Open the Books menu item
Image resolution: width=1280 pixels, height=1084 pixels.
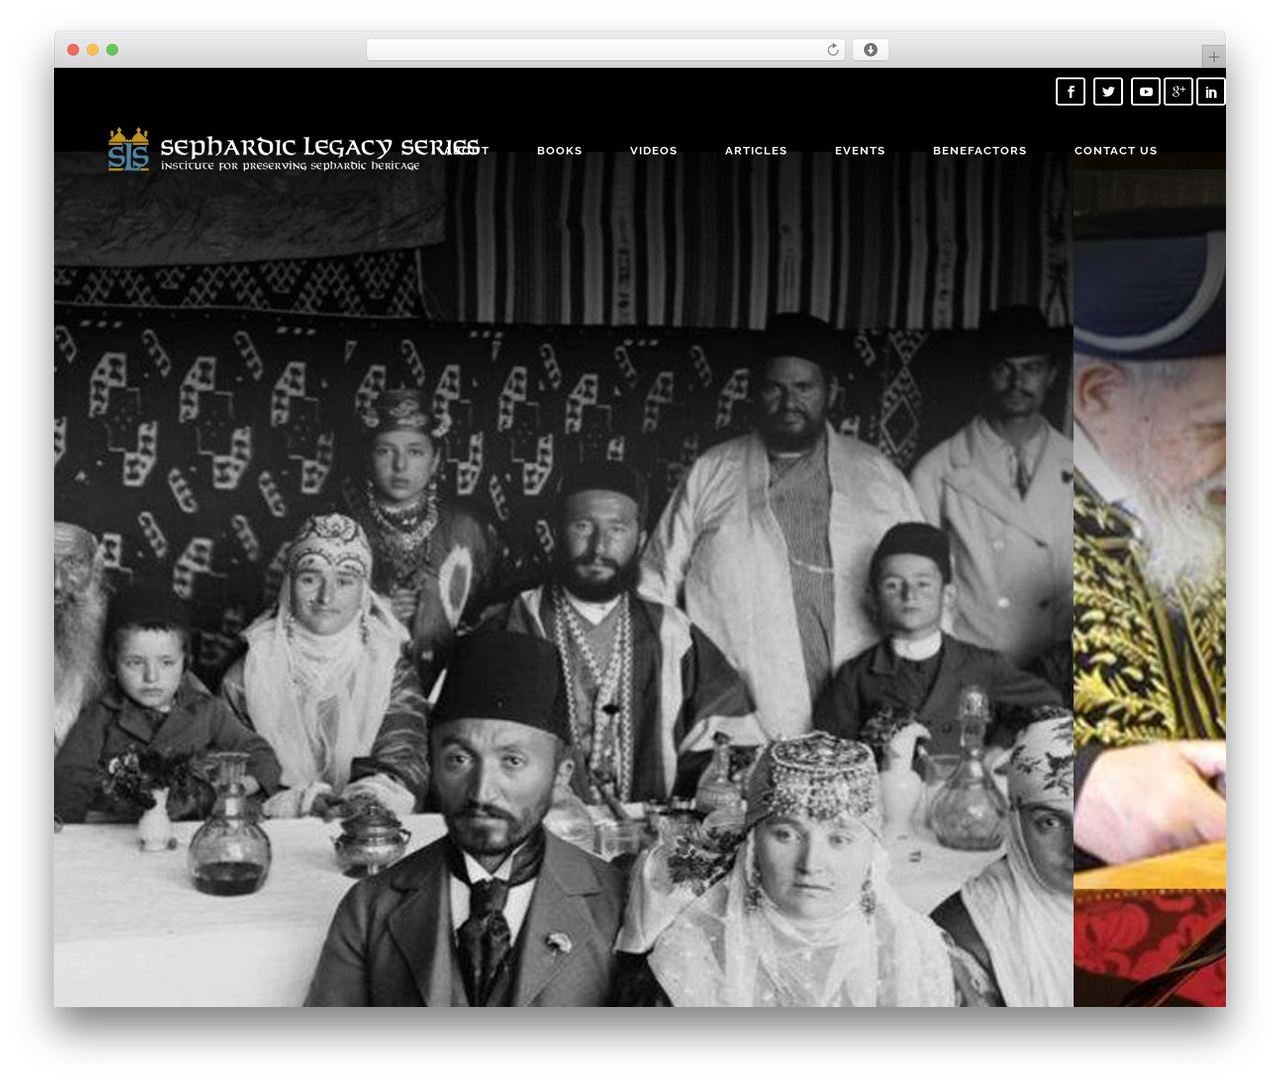pos(559,151)
